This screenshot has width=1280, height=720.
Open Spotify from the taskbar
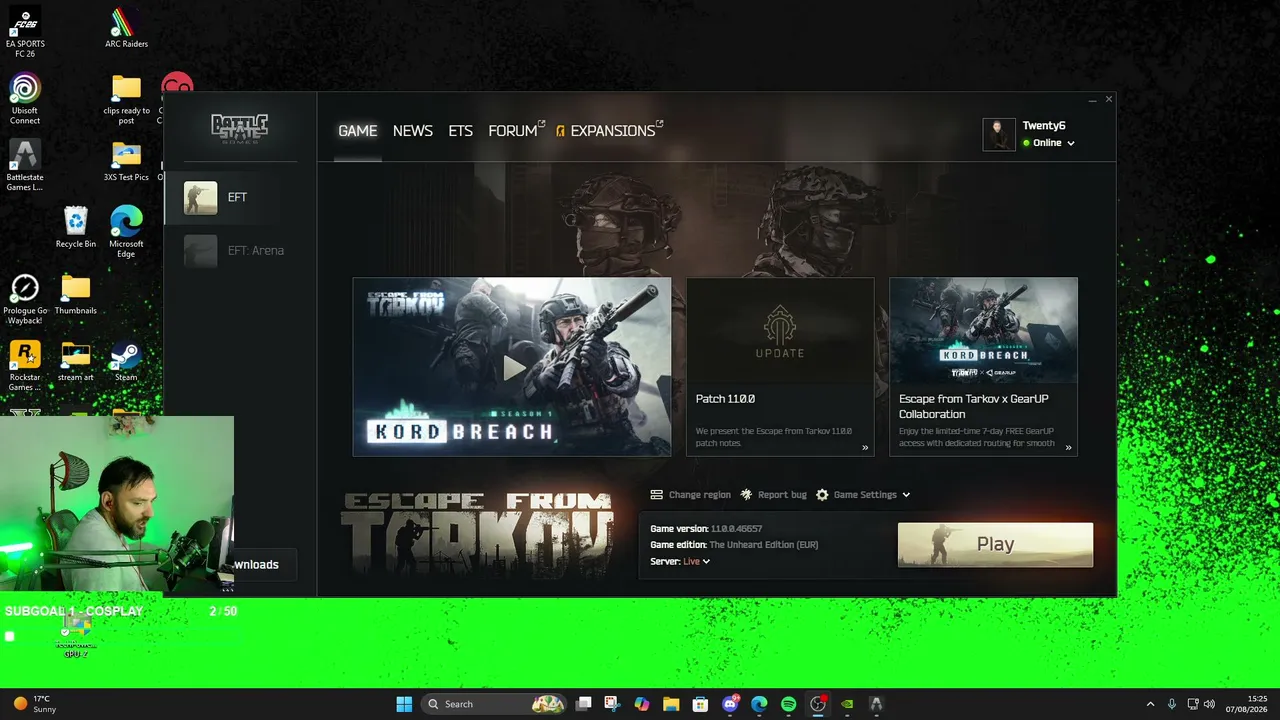(788, 704)
